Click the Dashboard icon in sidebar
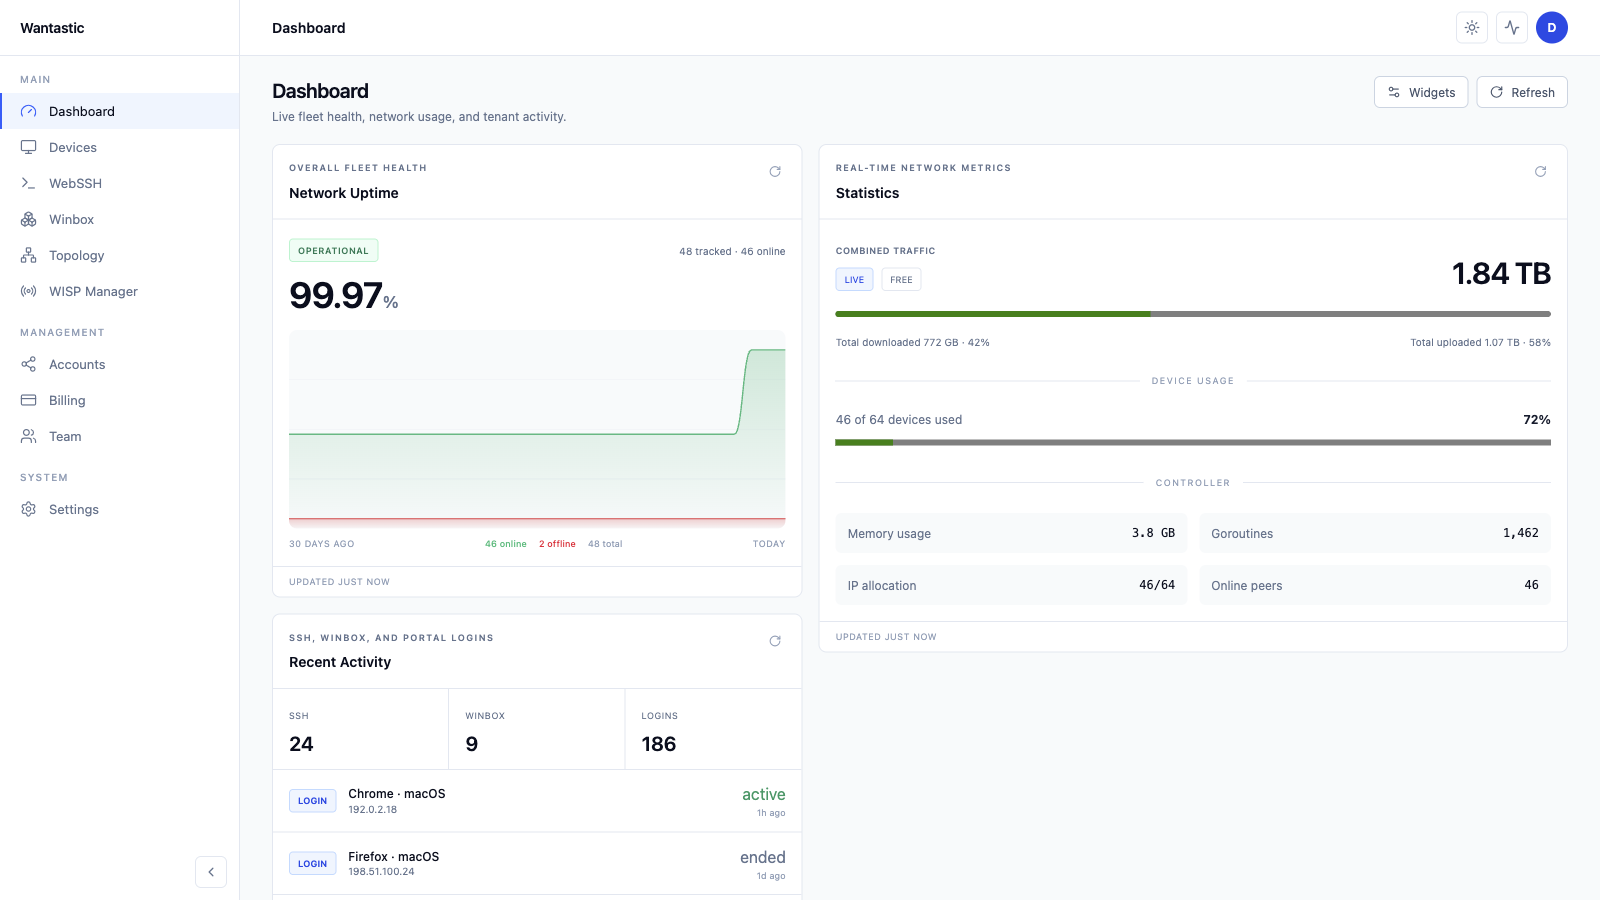 28,111
